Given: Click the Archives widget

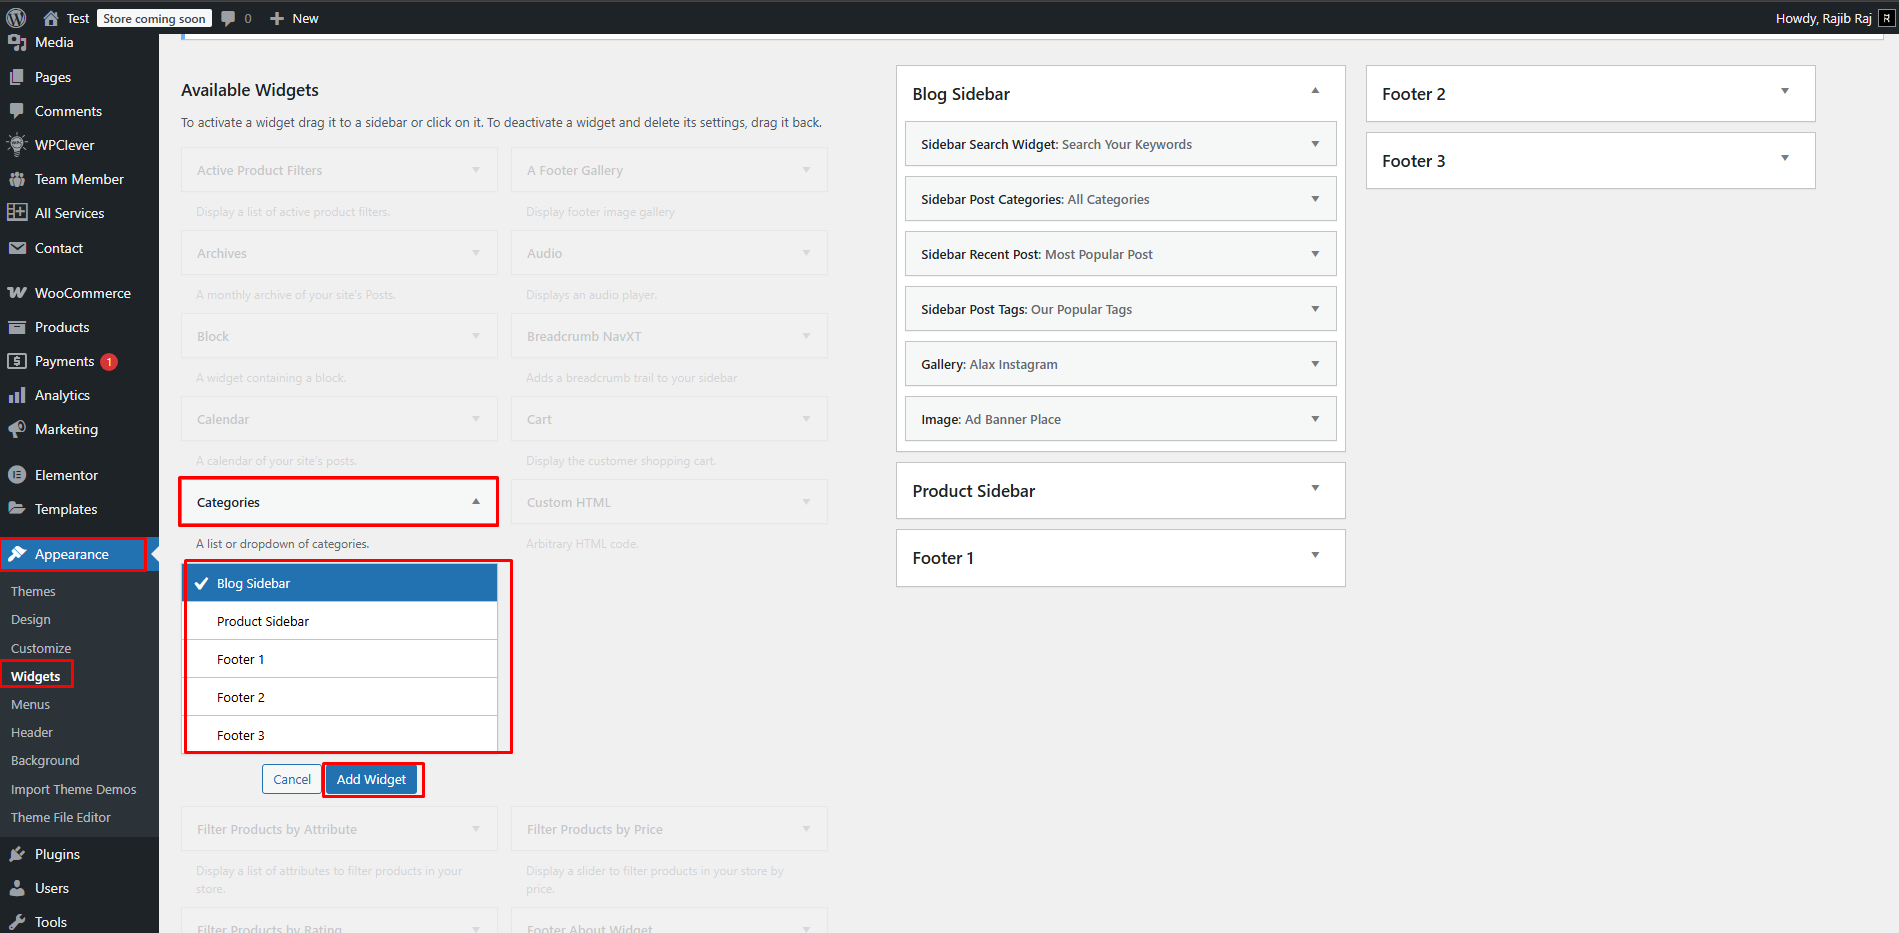Looking at the screenshot, I should click(339, 253).
